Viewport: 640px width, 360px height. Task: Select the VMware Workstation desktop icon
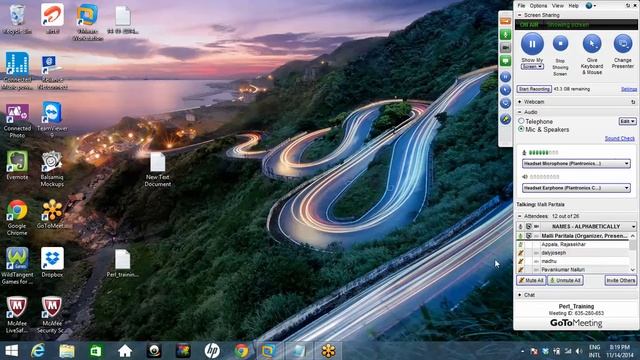point(87,22)
